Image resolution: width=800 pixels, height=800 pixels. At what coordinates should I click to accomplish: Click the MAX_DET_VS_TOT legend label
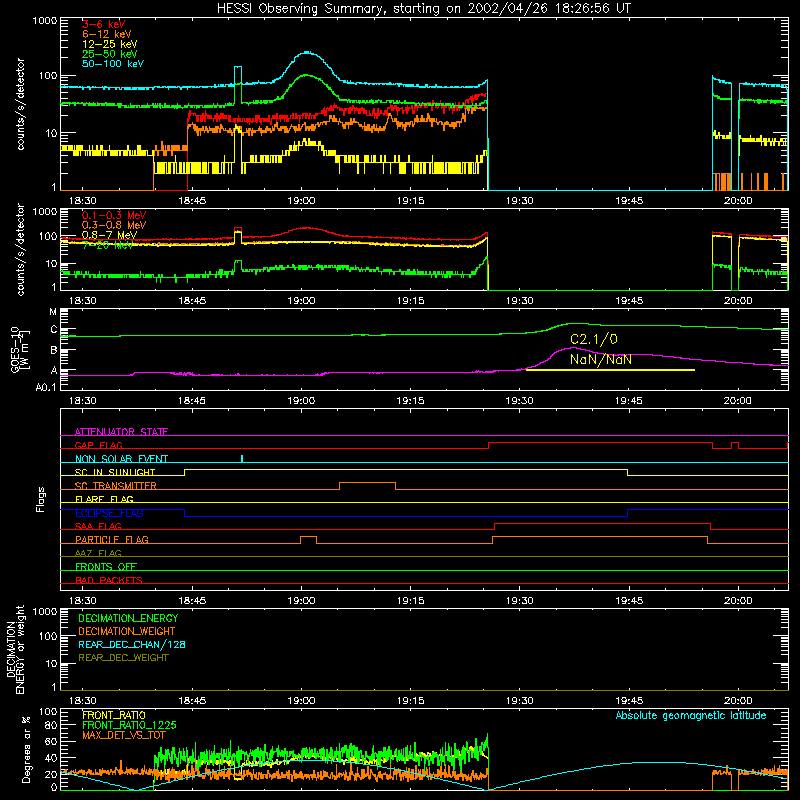pos(124,735)
